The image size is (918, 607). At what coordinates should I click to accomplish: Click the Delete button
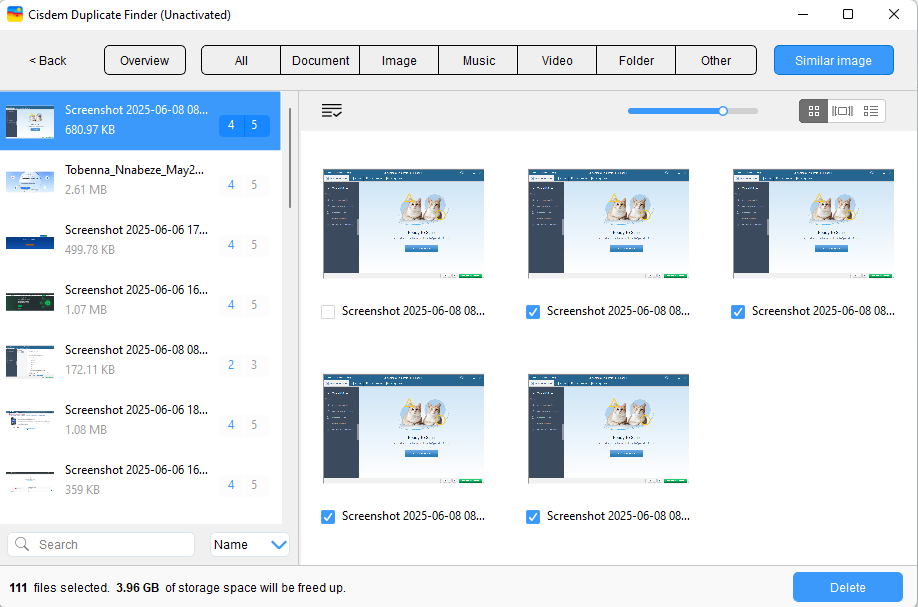coord(847,587)
